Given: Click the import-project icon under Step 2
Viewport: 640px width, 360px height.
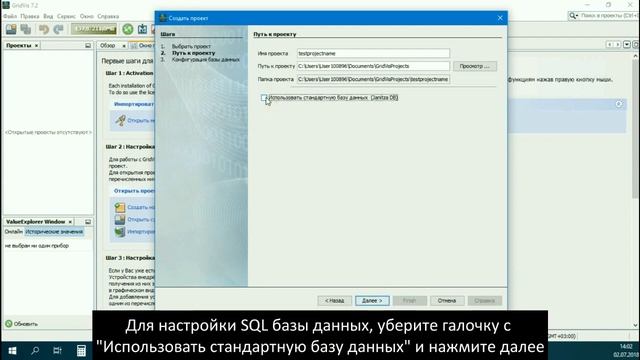Looking at the screenshot, I should [x=120, y=232].
